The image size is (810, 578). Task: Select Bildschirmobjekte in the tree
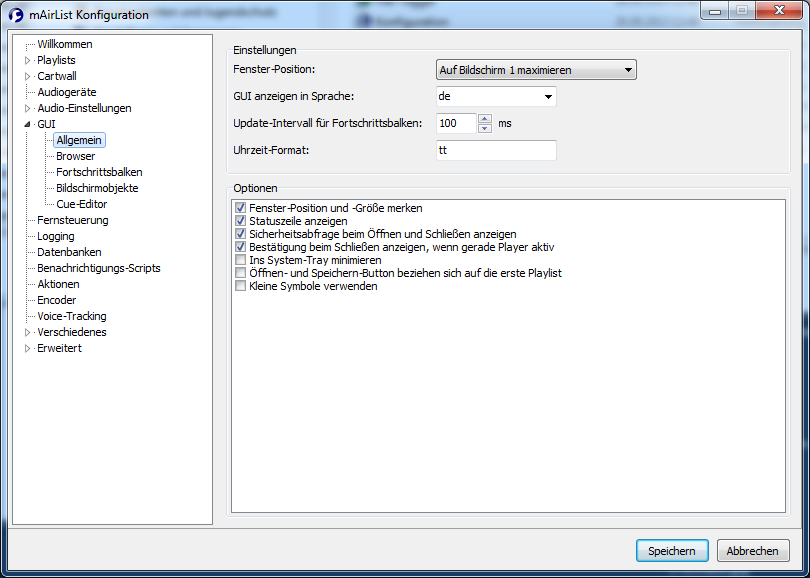97,188
